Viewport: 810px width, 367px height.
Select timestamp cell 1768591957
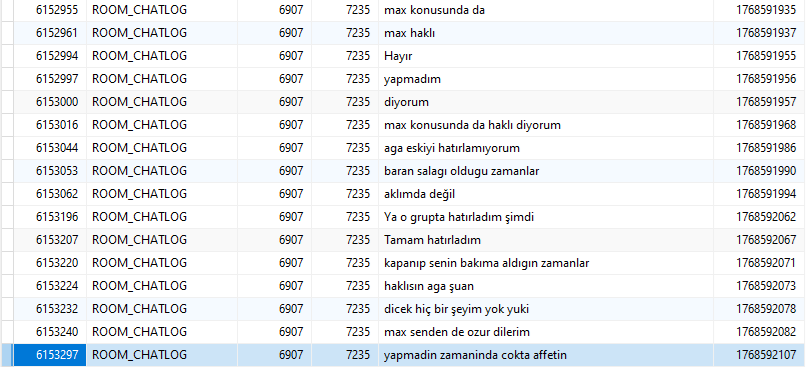(x=759, y=102)
